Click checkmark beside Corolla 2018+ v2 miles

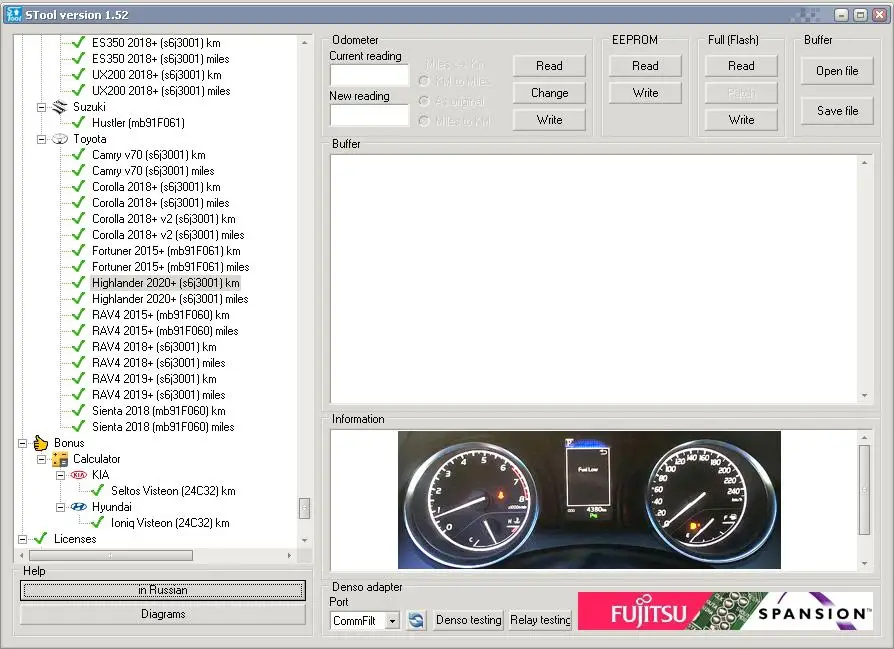[79, 234]
